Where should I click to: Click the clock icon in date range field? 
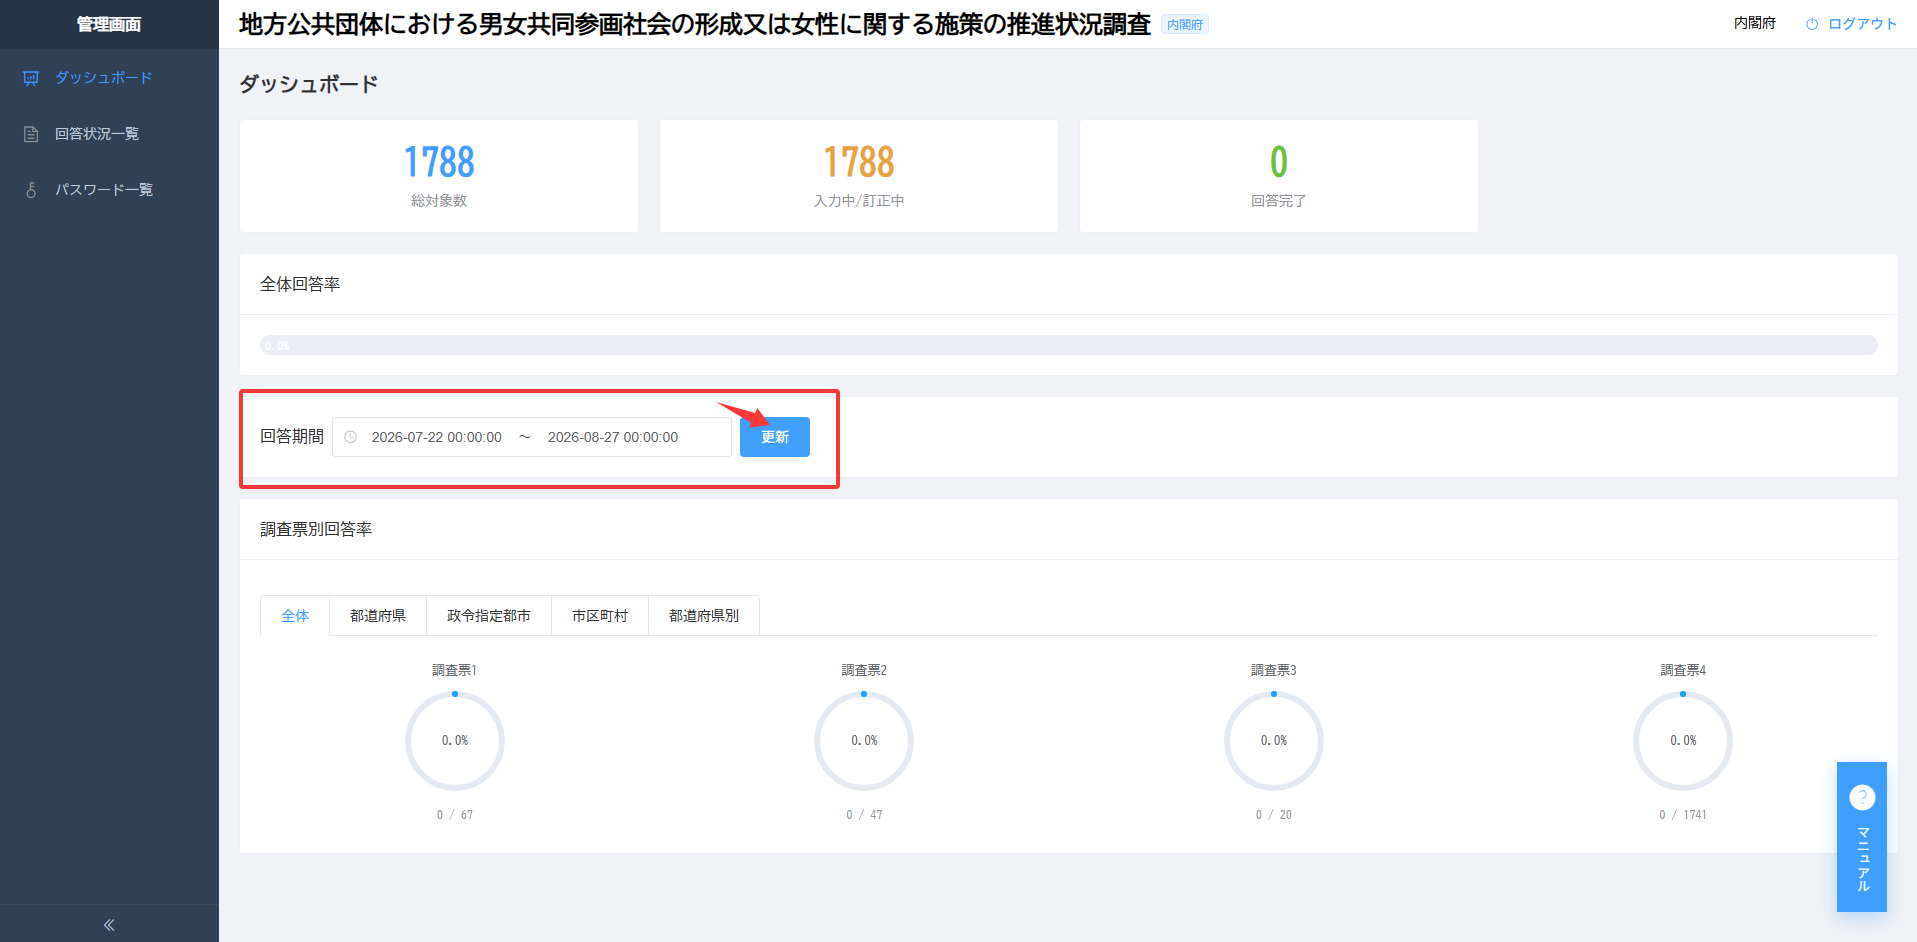tap(351, 437)
